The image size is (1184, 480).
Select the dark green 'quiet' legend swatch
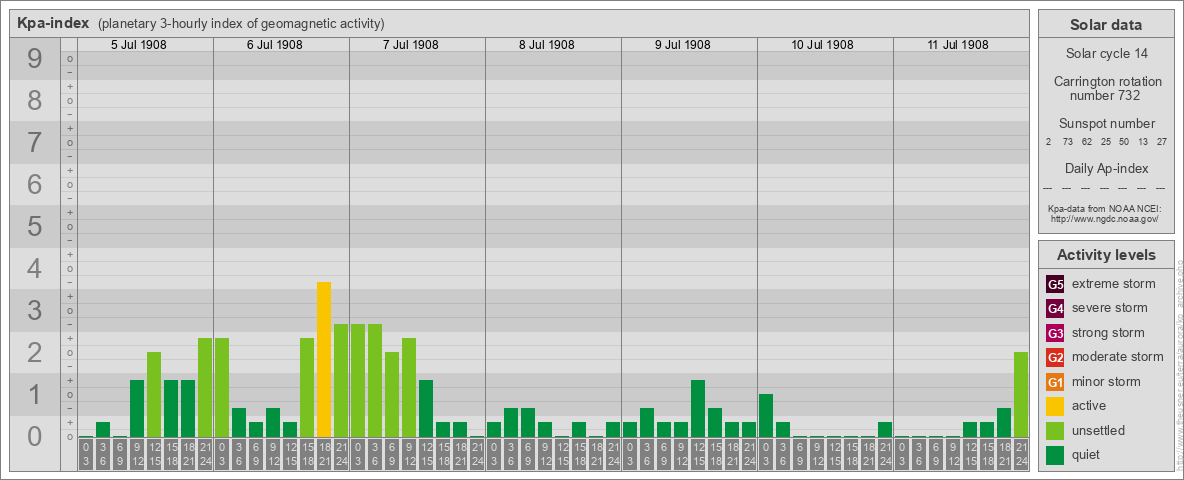tap(1055, 454)
